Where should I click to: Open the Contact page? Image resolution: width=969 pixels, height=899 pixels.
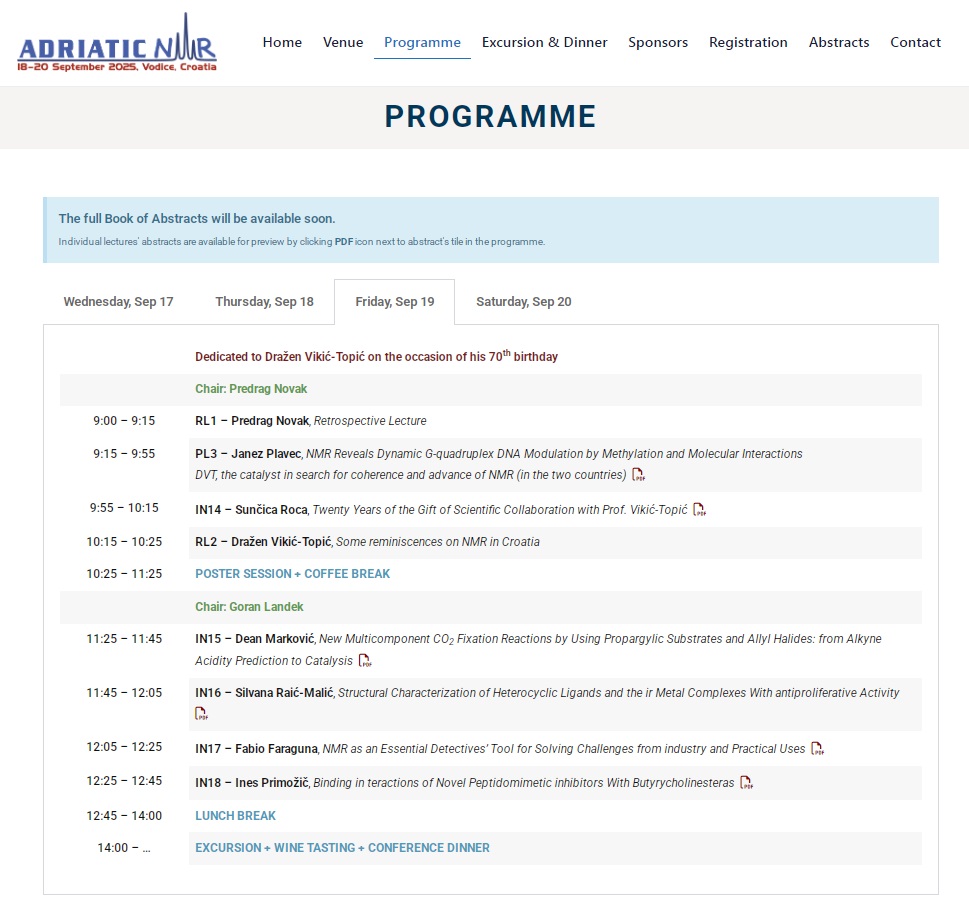coord(915,42)
